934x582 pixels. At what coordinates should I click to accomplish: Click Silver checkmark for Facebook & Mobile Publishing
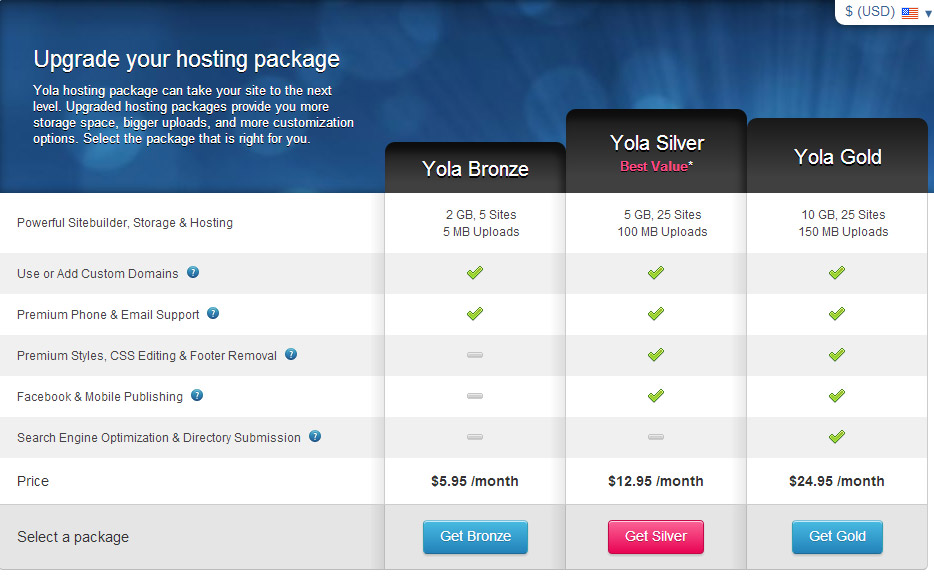tap(656, 396)
